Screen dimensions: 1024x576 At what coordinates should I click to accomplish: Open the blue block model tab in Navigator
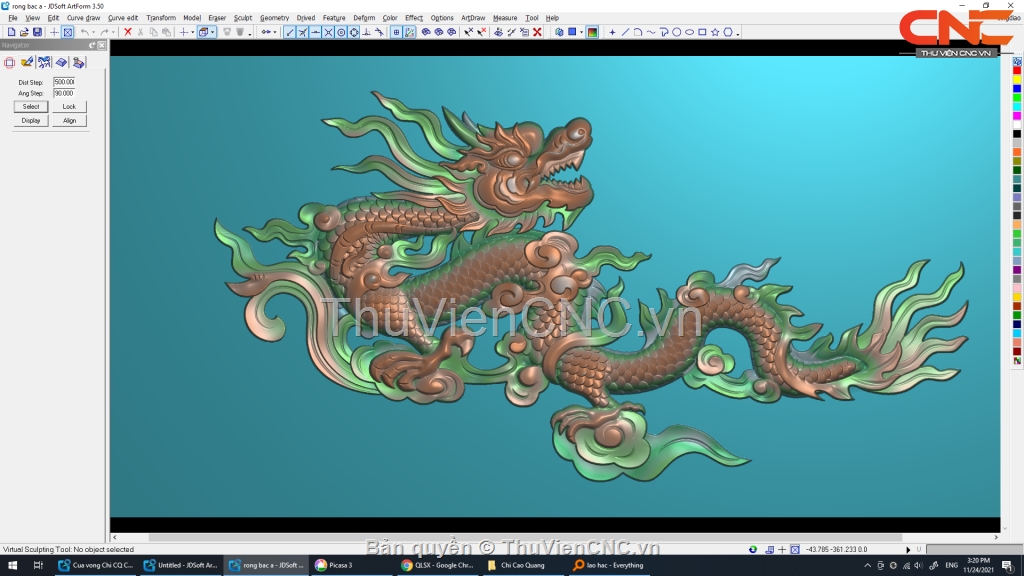61,62
